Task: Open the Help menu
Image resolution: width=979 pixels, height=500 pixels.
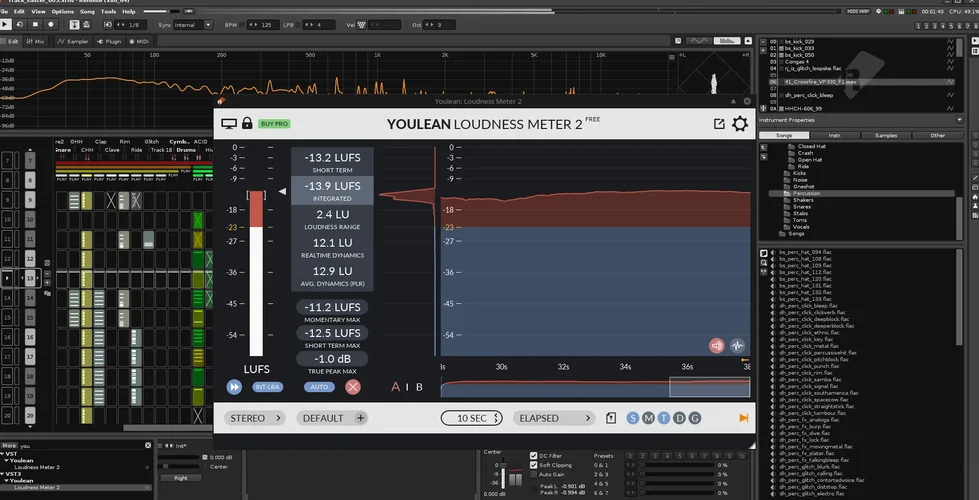Action: pos(129,11)
